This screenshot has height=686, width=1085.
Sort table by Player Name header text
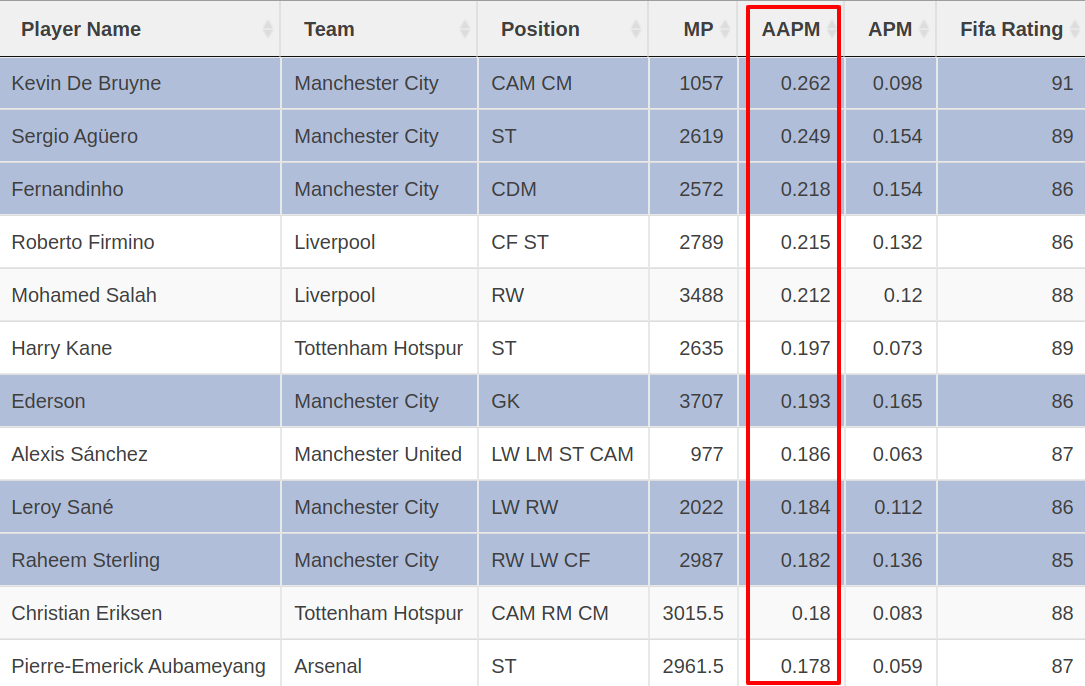click(81, 30)
